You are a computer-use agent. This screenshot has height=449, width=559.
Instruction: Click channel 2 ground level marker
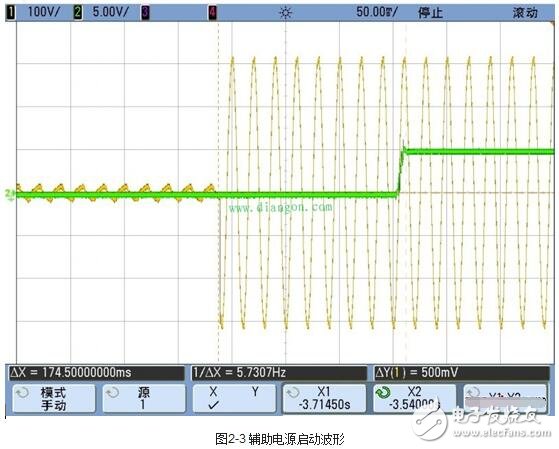tap(10, 193)
